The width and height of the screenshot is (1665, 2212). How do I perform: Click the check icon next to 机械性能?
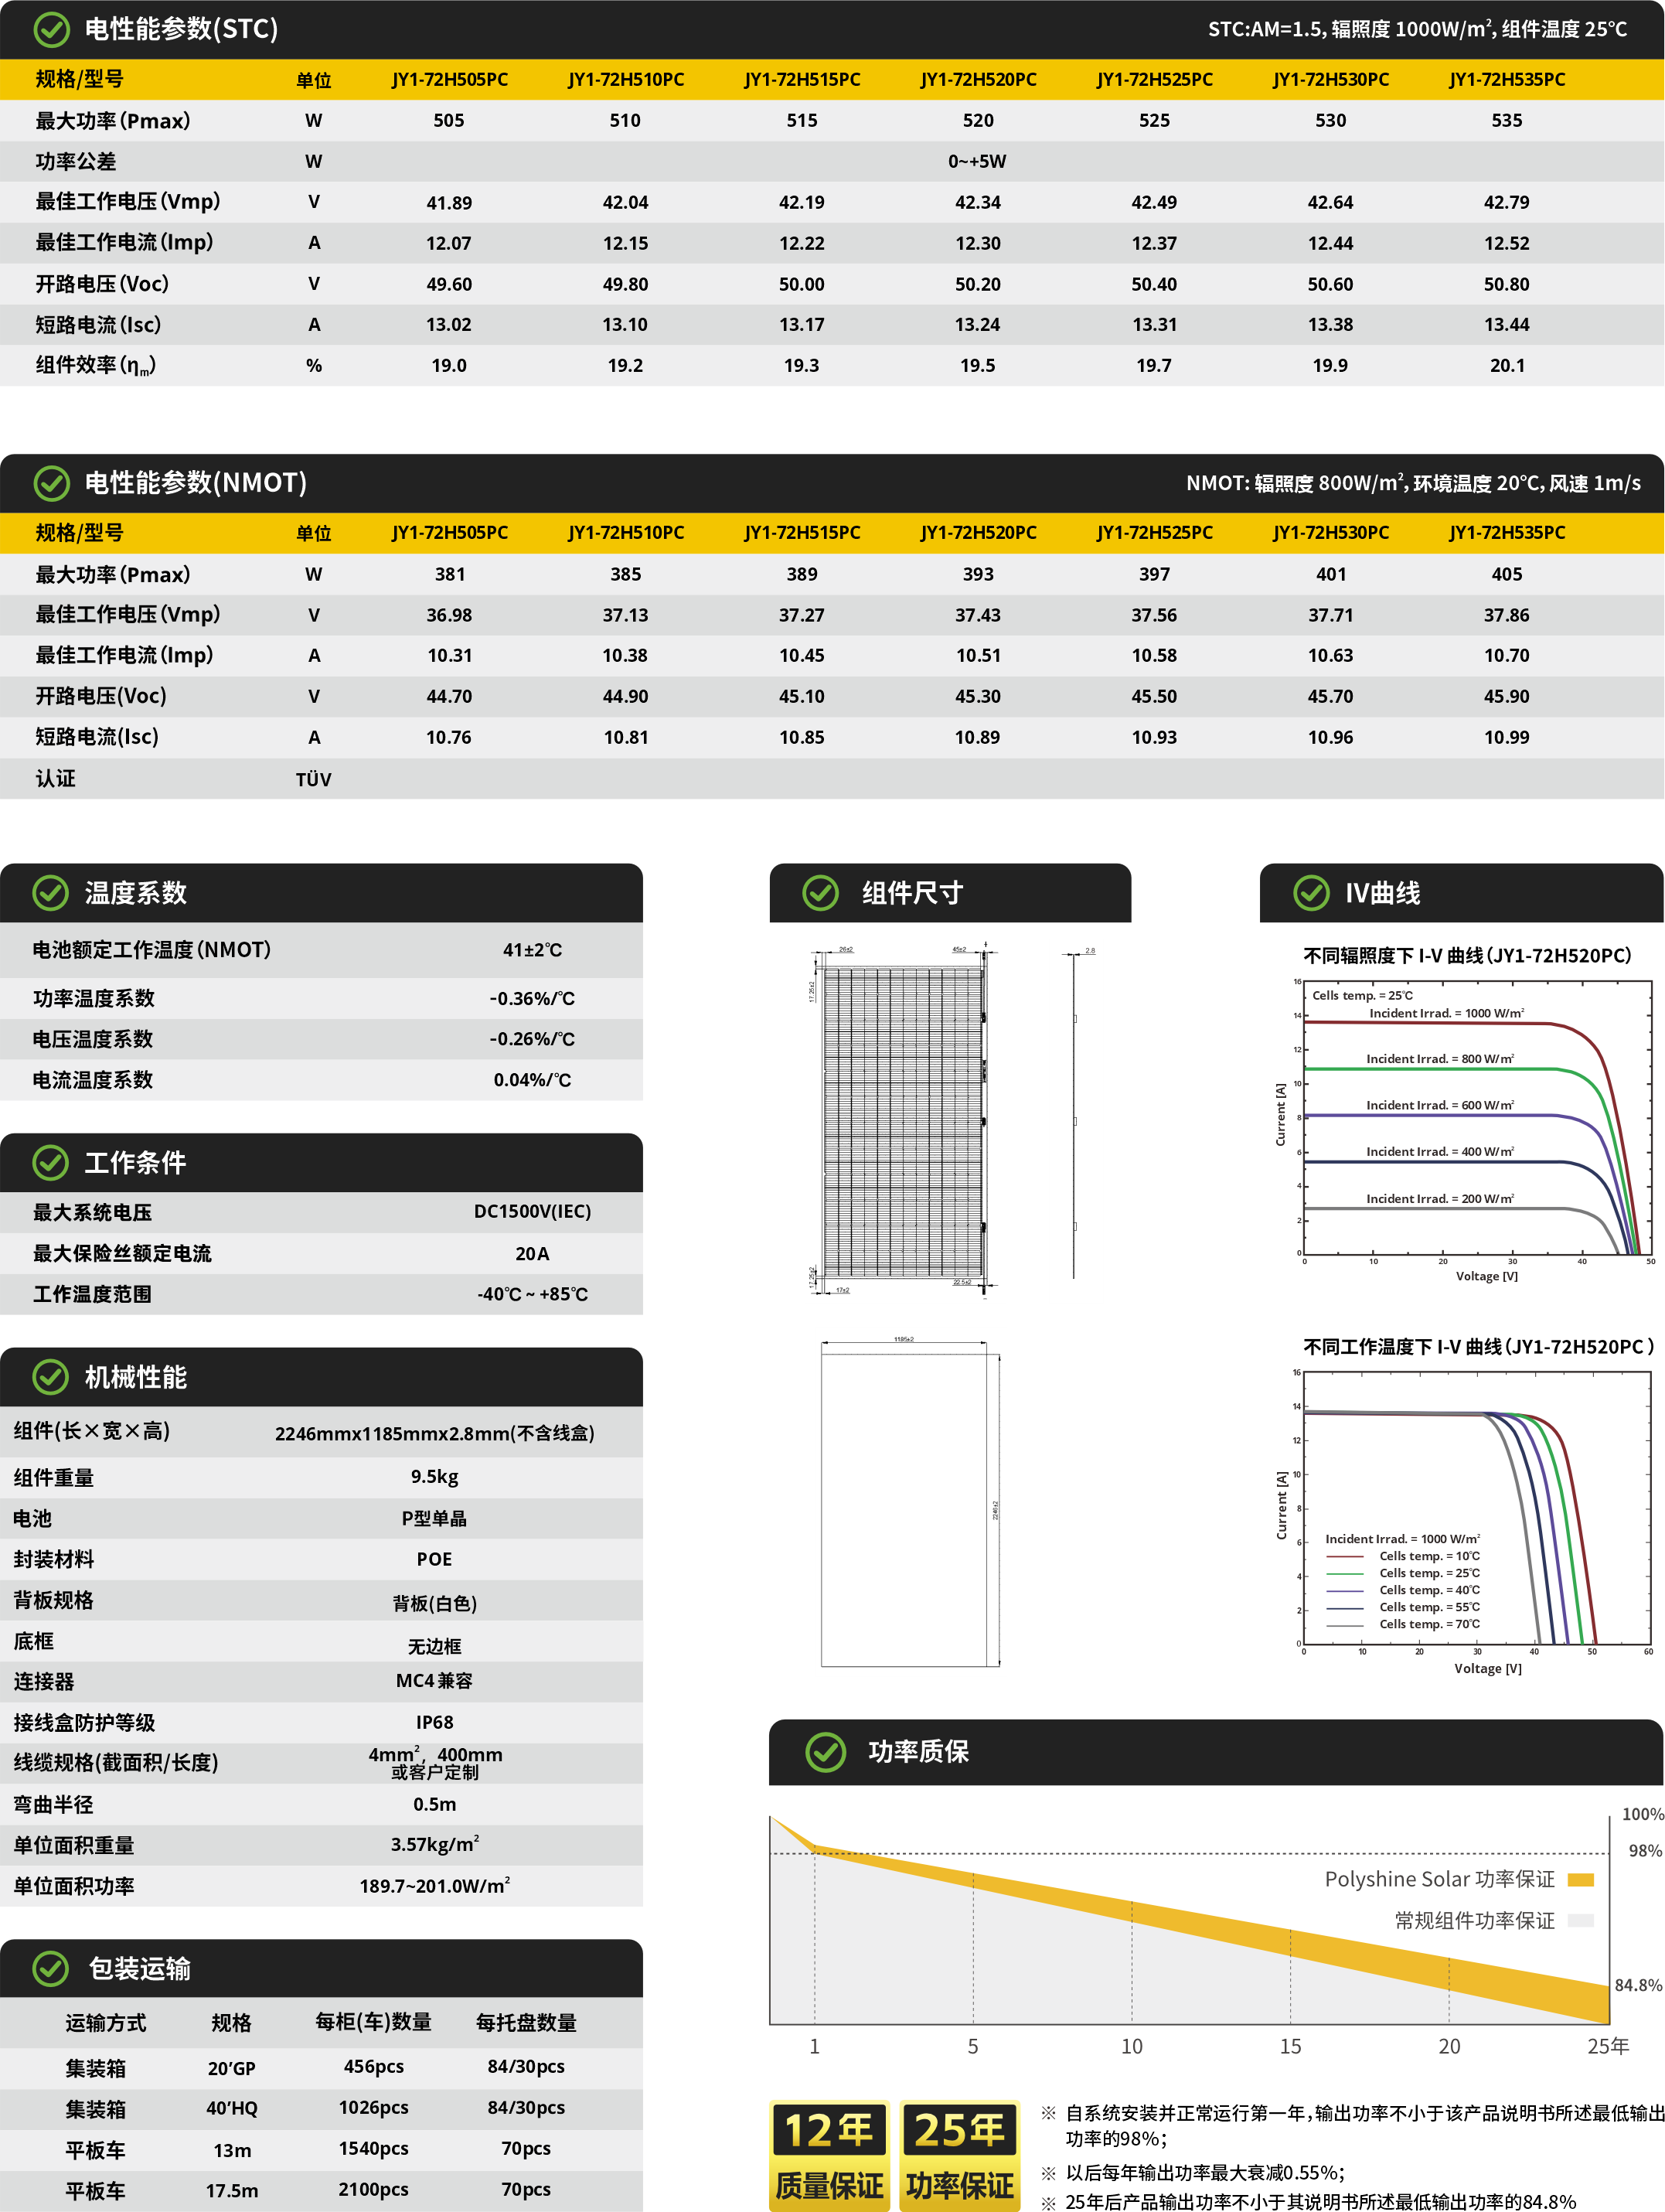pos(51,1377)
